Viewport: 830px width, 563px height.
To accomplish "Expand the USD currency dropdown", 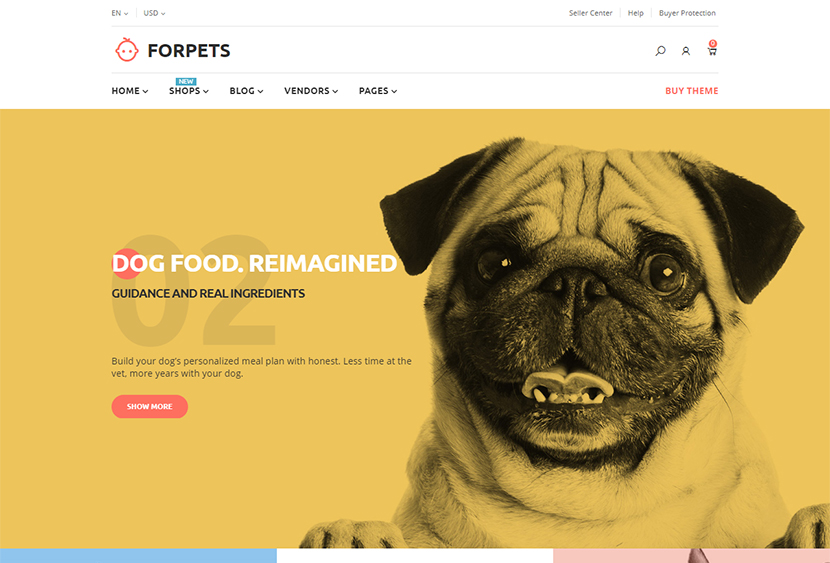I will [x=154, y=13].
